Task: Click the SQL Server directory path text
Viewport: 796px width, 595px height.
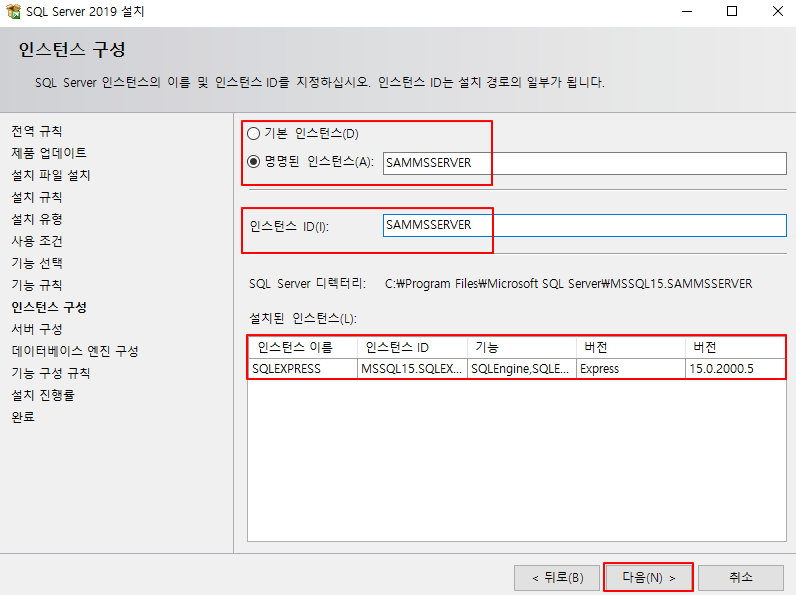Action: [569, 283]
